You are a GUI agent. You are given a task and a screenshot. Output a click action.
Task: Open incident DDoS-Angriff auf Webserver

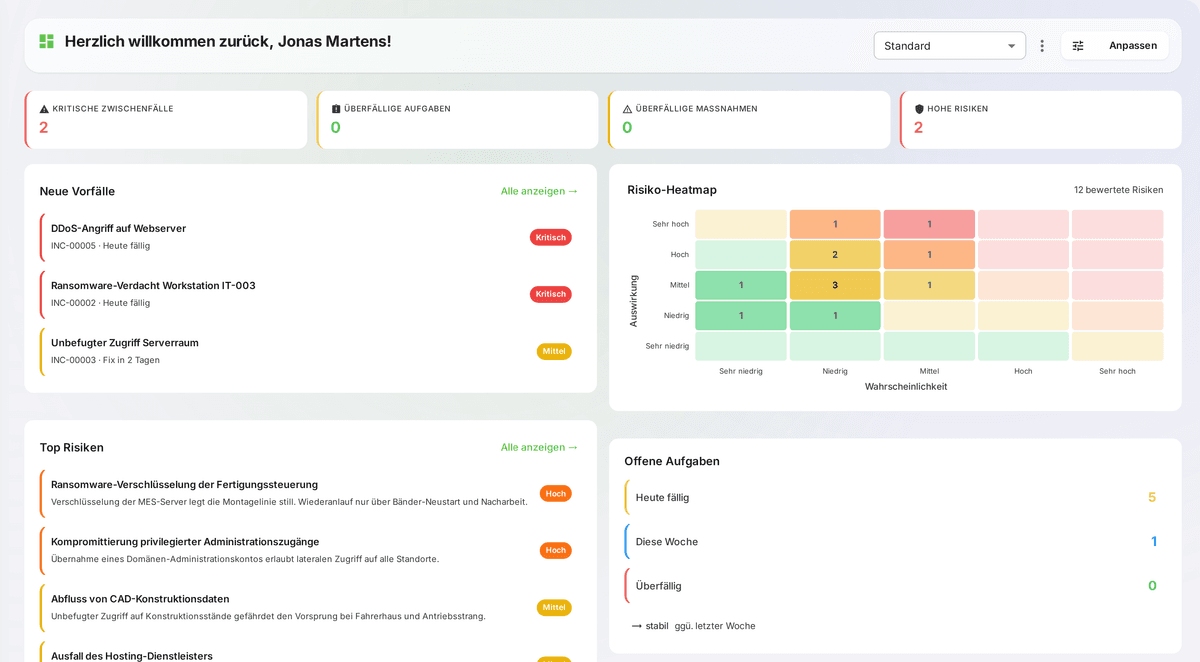[x=309, y=237]
